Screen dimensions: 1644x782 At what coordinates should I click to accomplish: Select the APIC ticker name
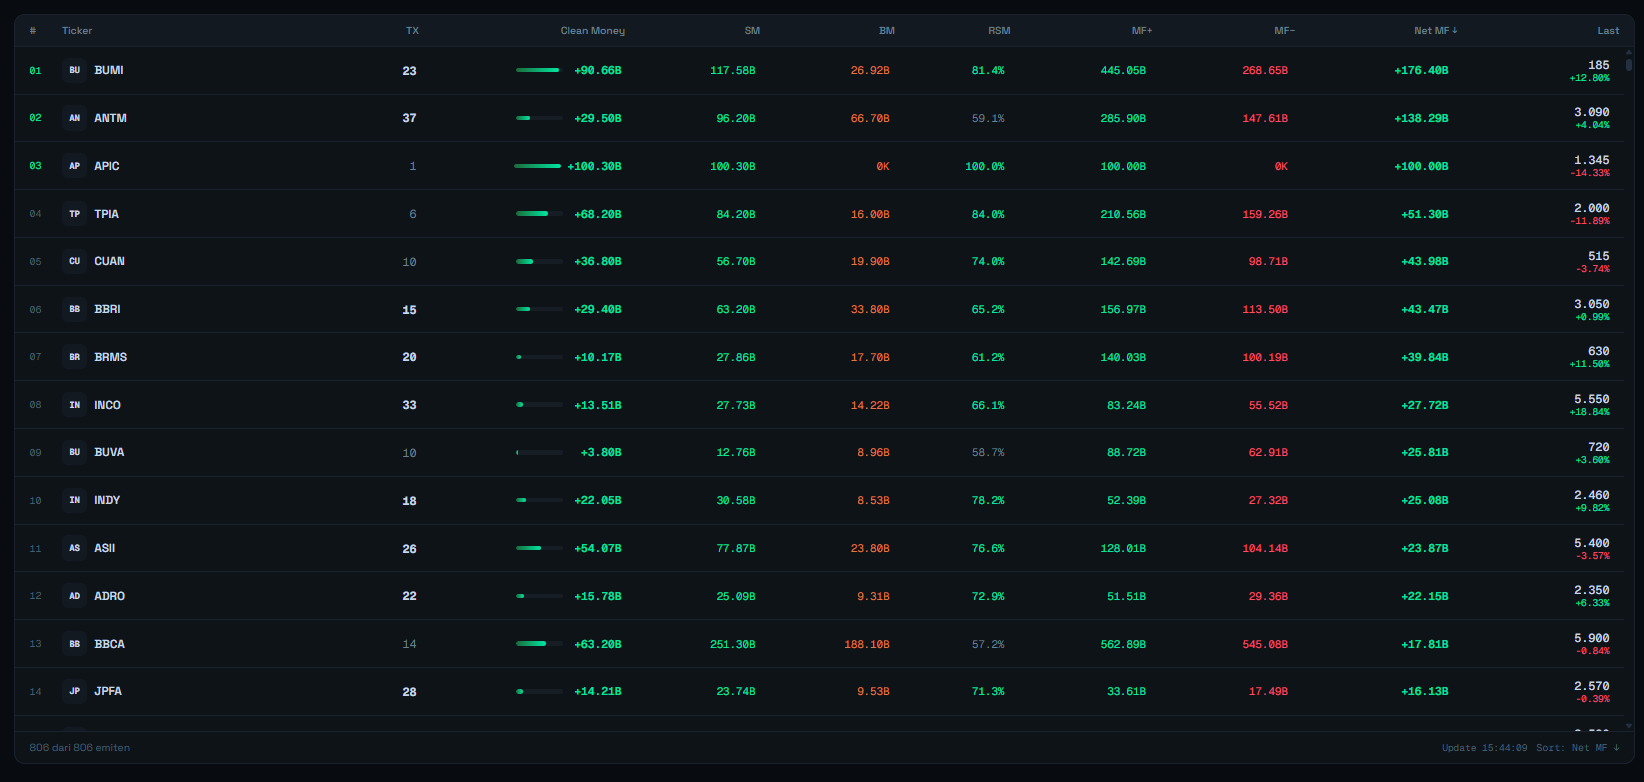(x=107, y=166)
